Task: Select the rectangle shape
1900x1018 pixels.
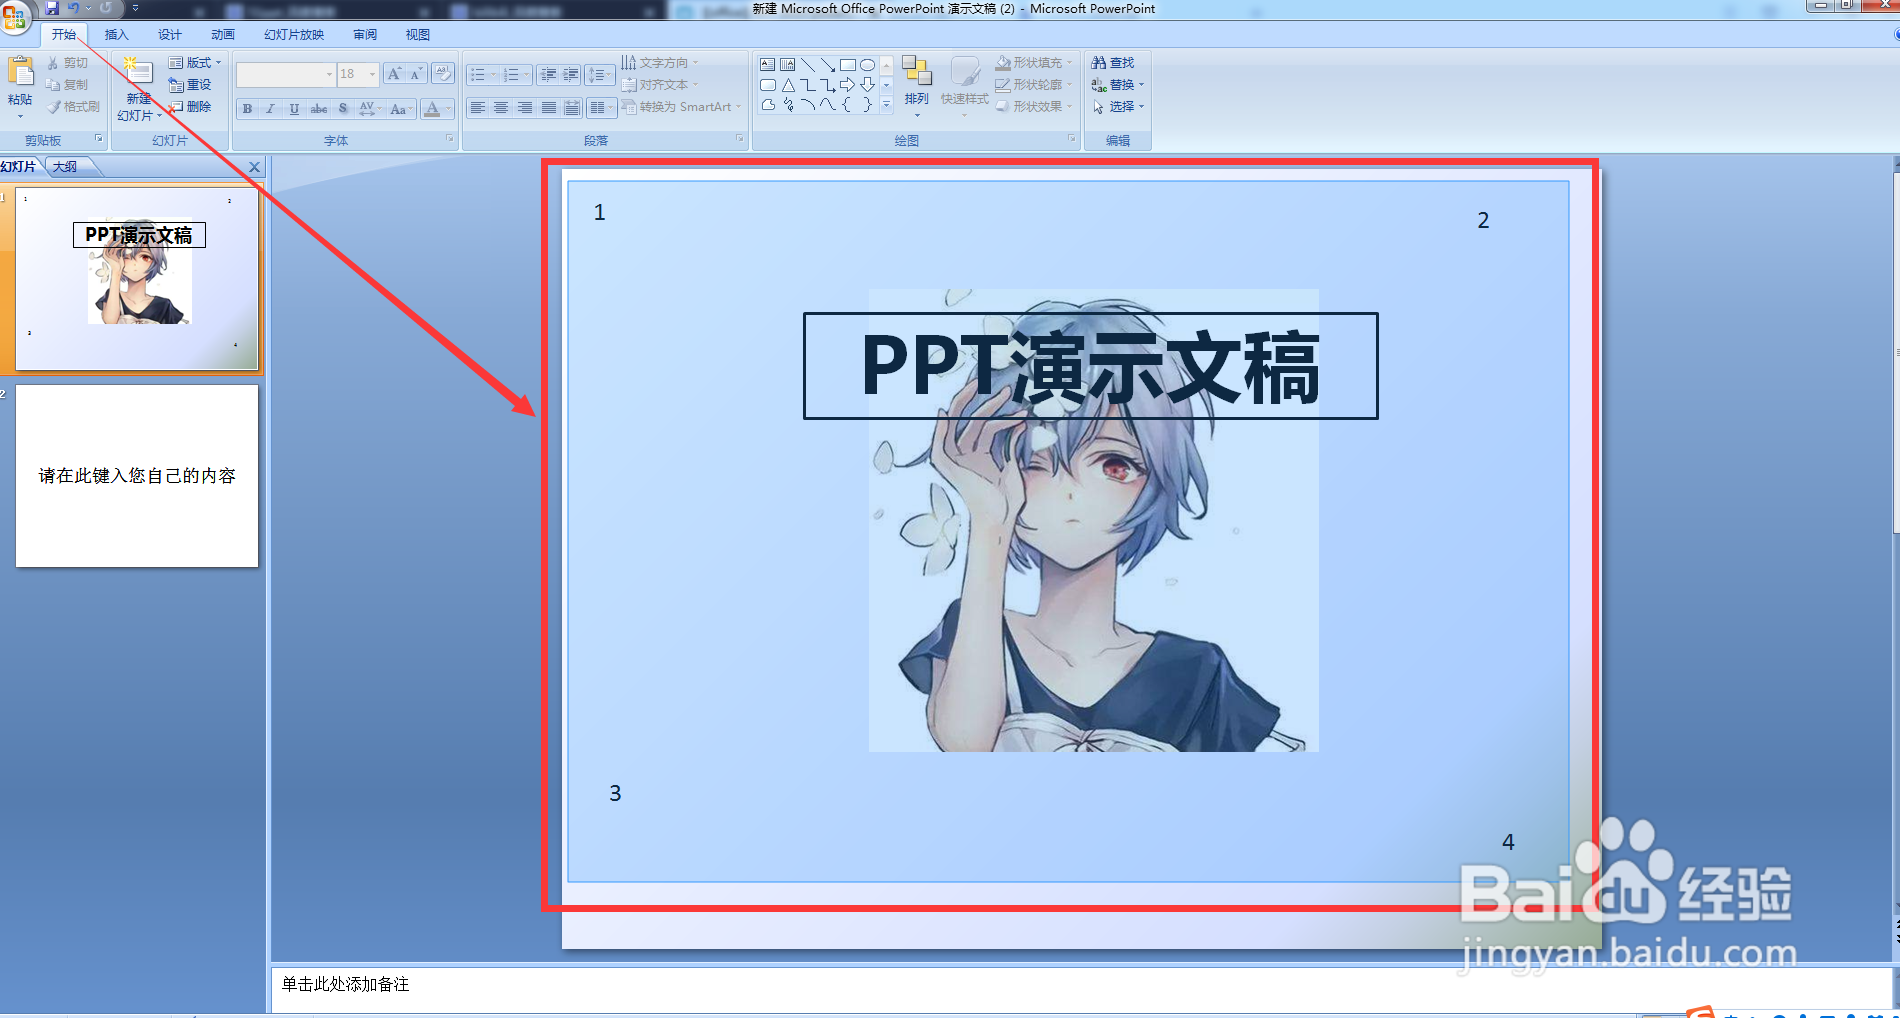Action: point(847,64)
